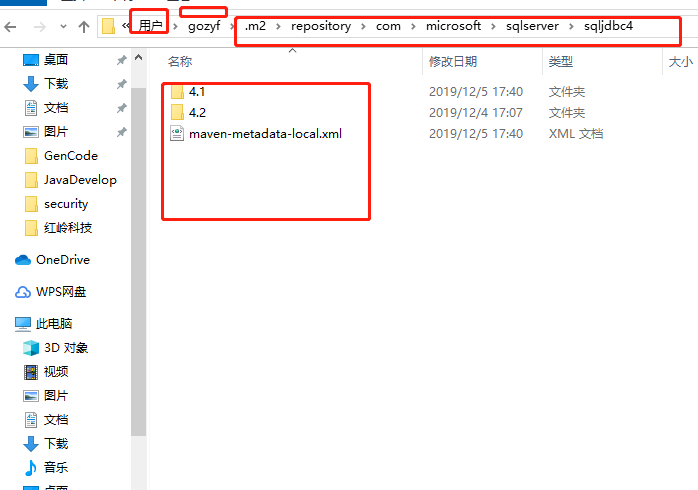Sort files by the 名称 column header
This screenshot has height=490, width=698.
[180, 61]
